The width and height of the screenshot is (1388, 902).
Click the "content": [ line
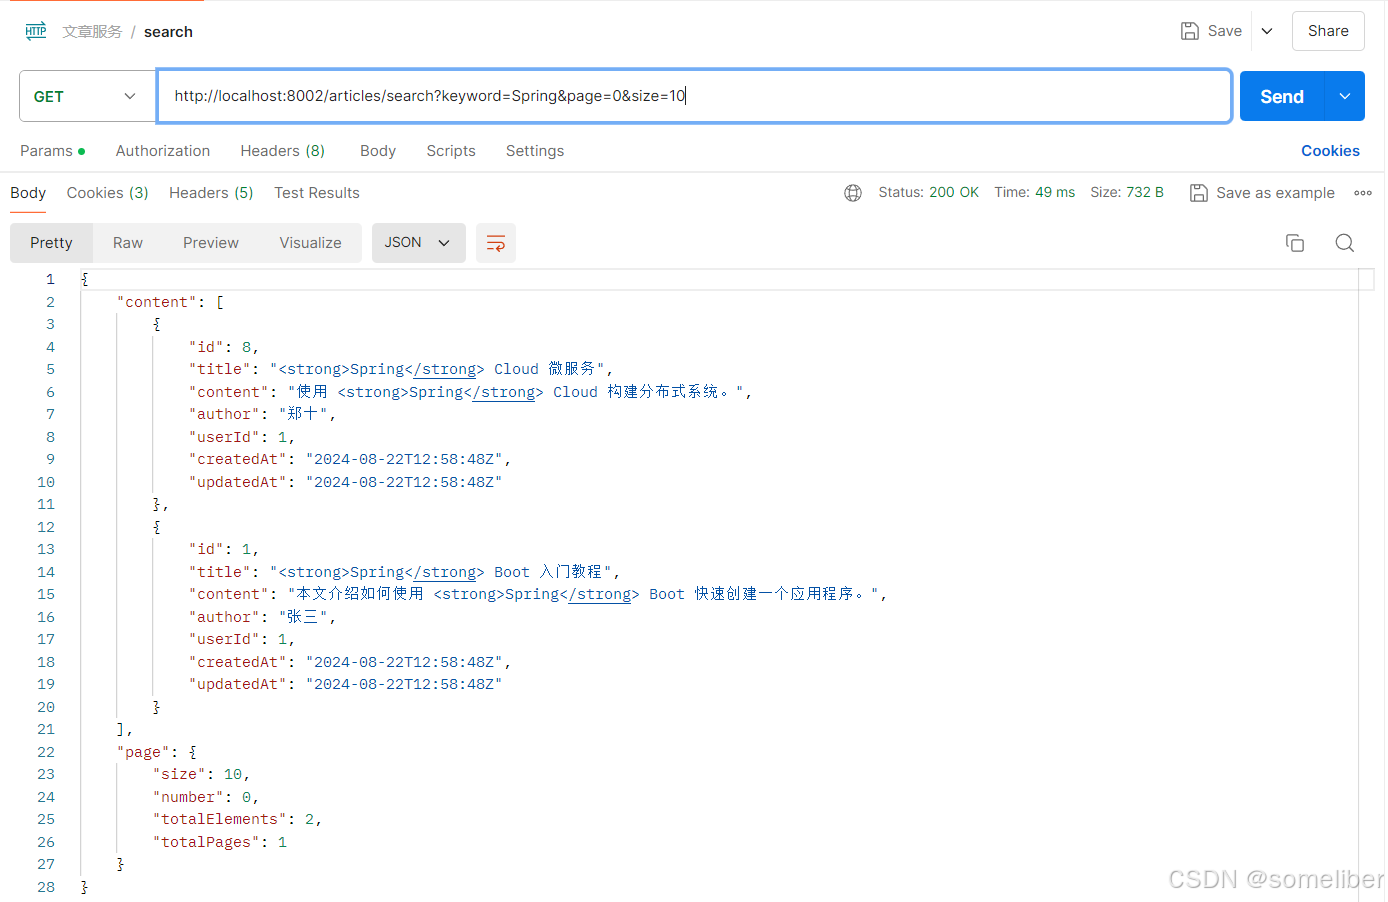[170, 302]
